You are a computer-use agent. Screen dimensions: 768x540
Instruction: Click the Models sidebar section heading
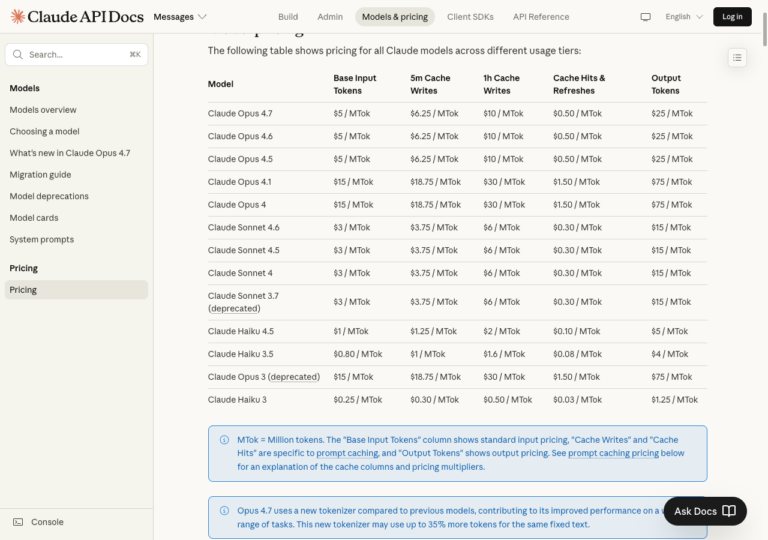tap(24, 88)
